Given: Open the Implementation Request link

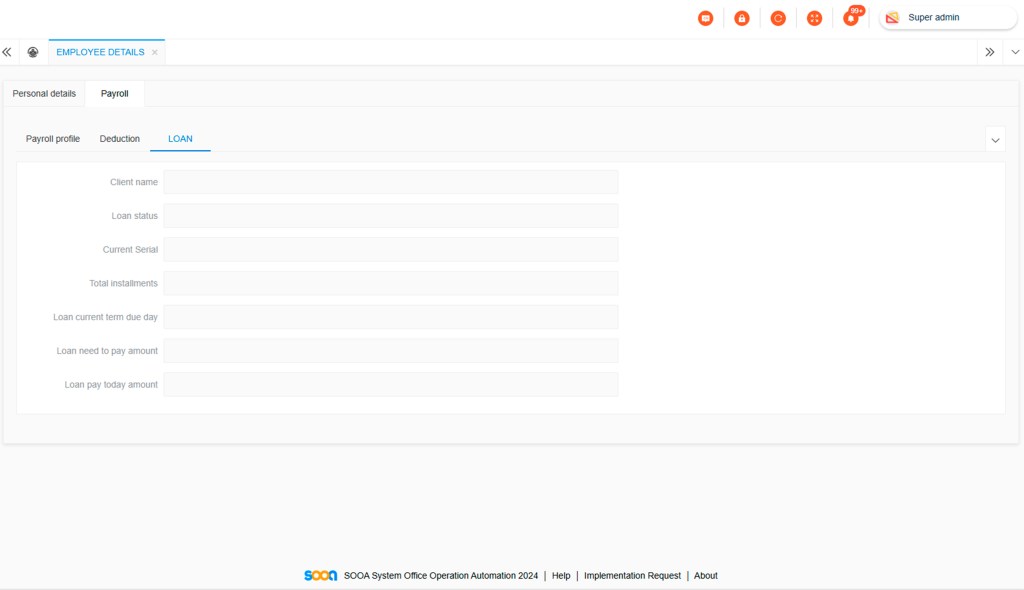Looking at the screenshot, I should click(632, 576).
